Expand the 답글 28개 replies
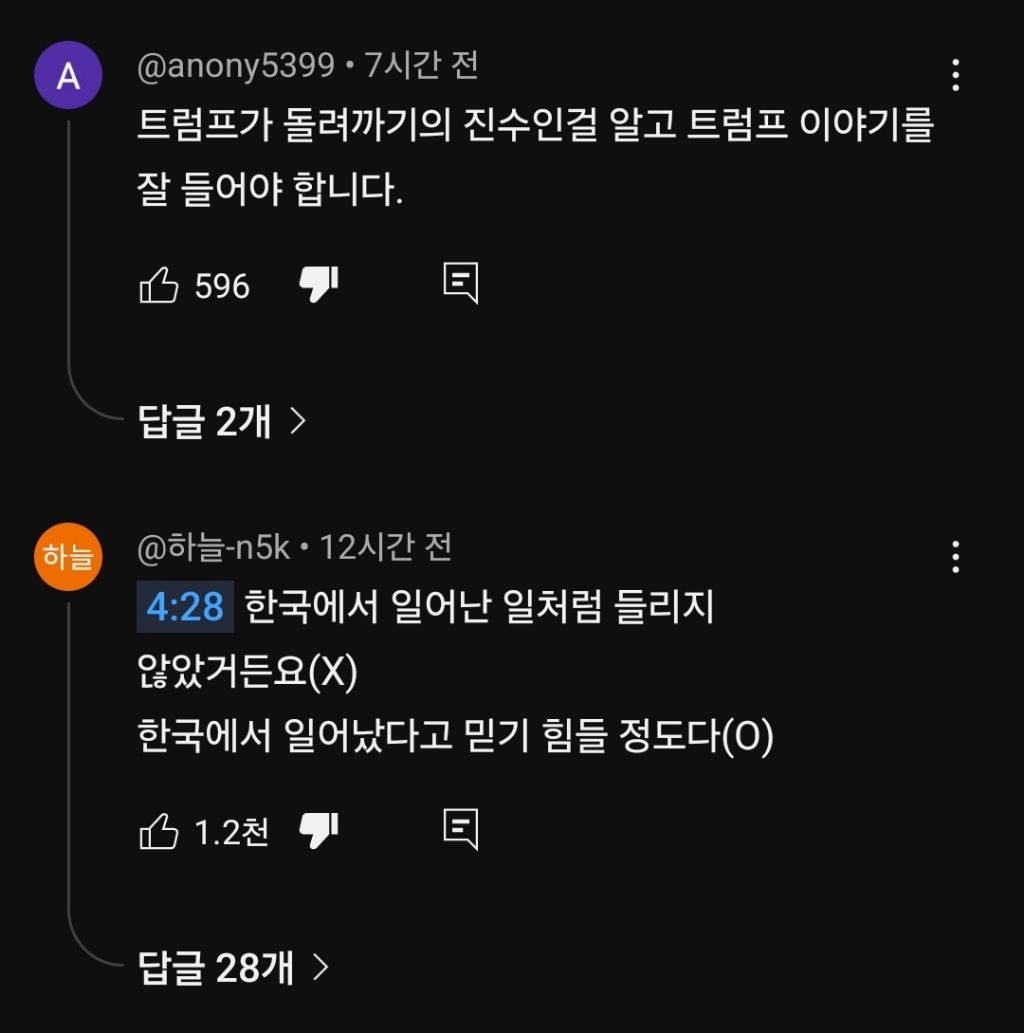 pyautogui.click(x=232, y=967)
